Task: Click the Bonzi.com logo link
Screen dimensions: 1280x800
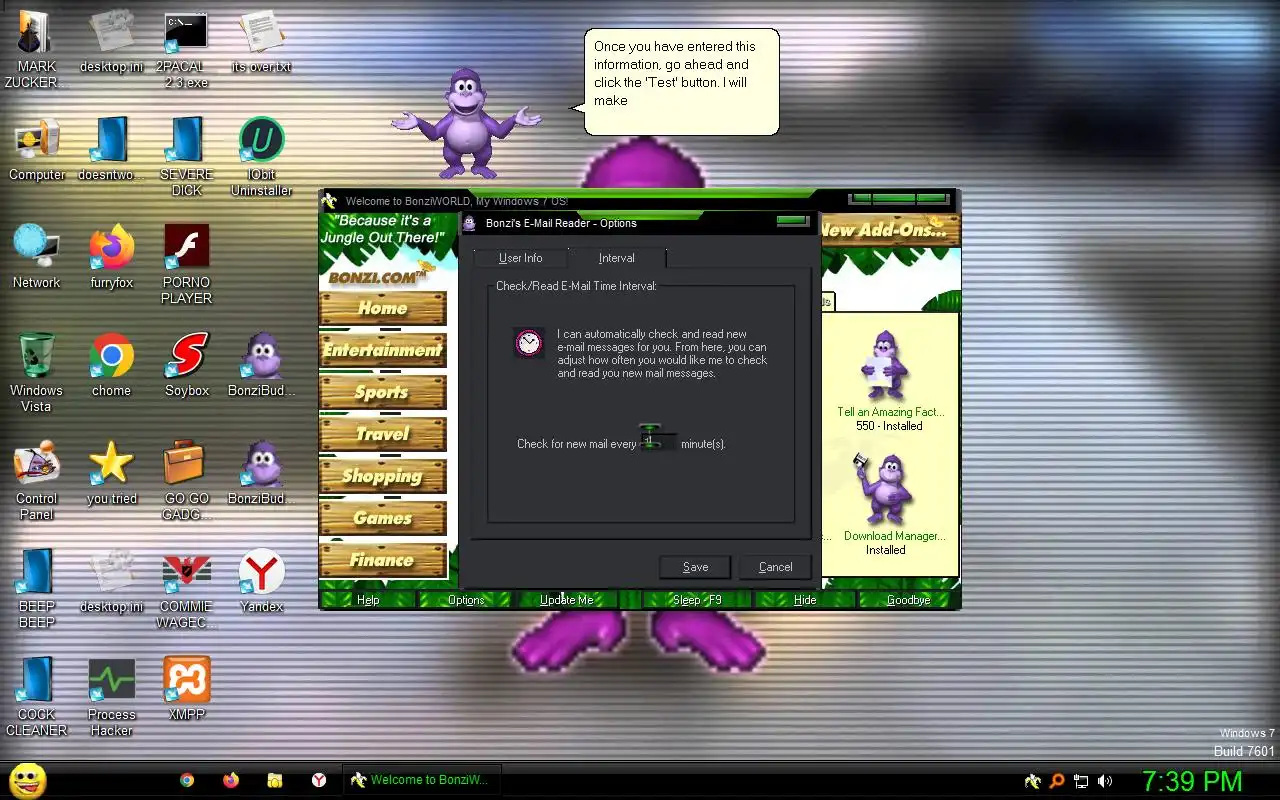Action: (x=380, y=275)
